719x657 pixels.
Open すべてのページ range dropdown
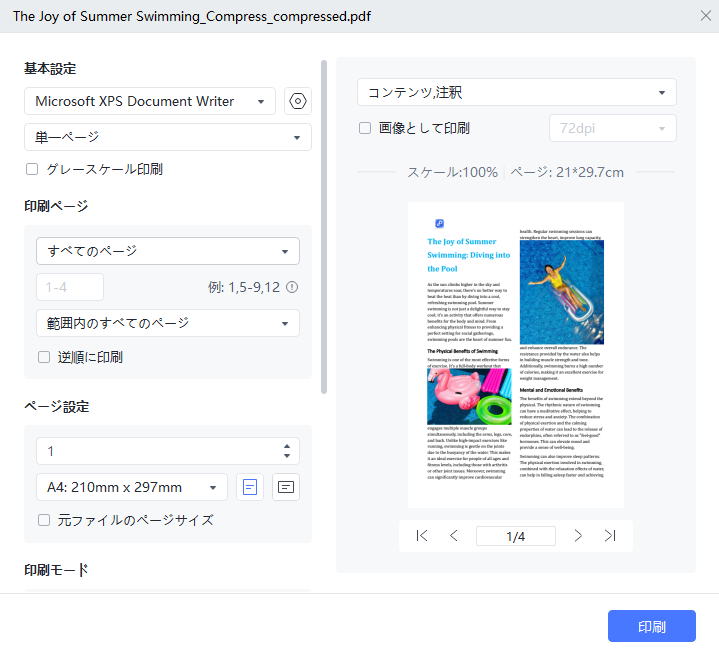[168, 251]
